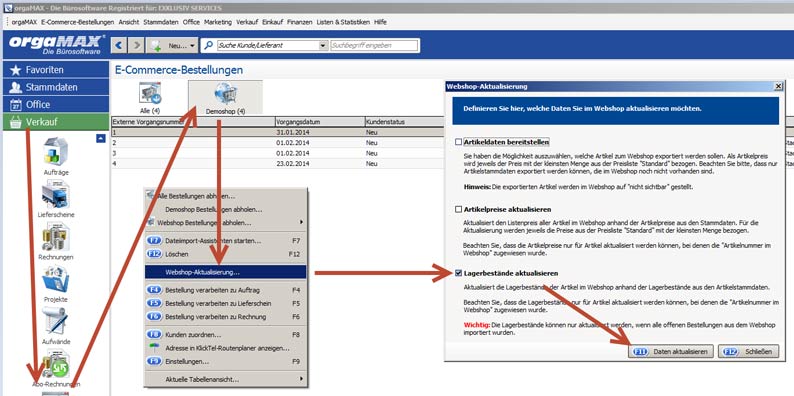Click the Daten aktualisieren button
Image resolution: width=794 pixels, height=396 pixels.
[x=671, y=351]
